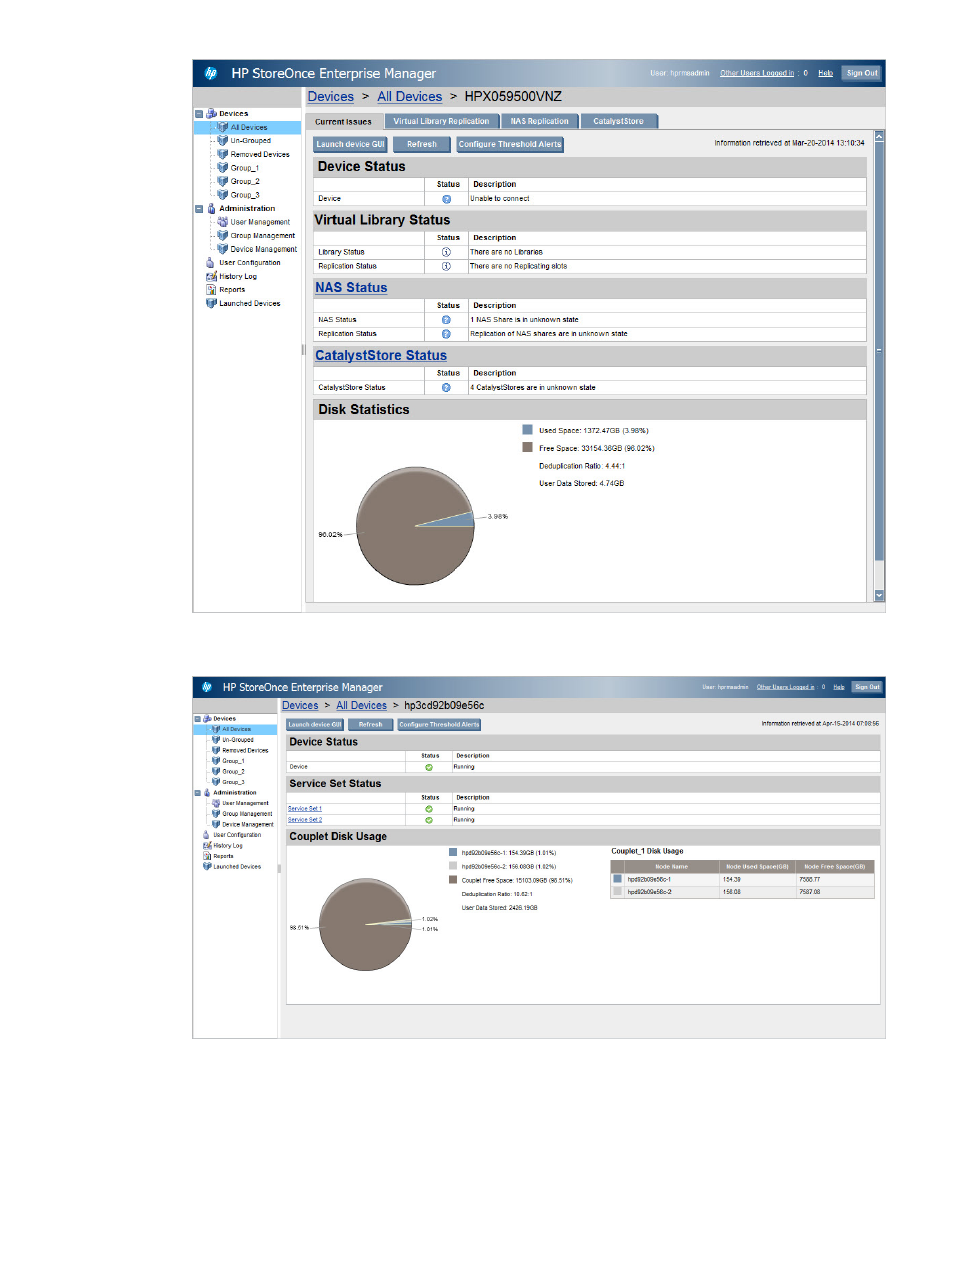Click the Device row unknown-status icon in the top window
Viewport: 954px width, 1270px height.
click(447, 199)
